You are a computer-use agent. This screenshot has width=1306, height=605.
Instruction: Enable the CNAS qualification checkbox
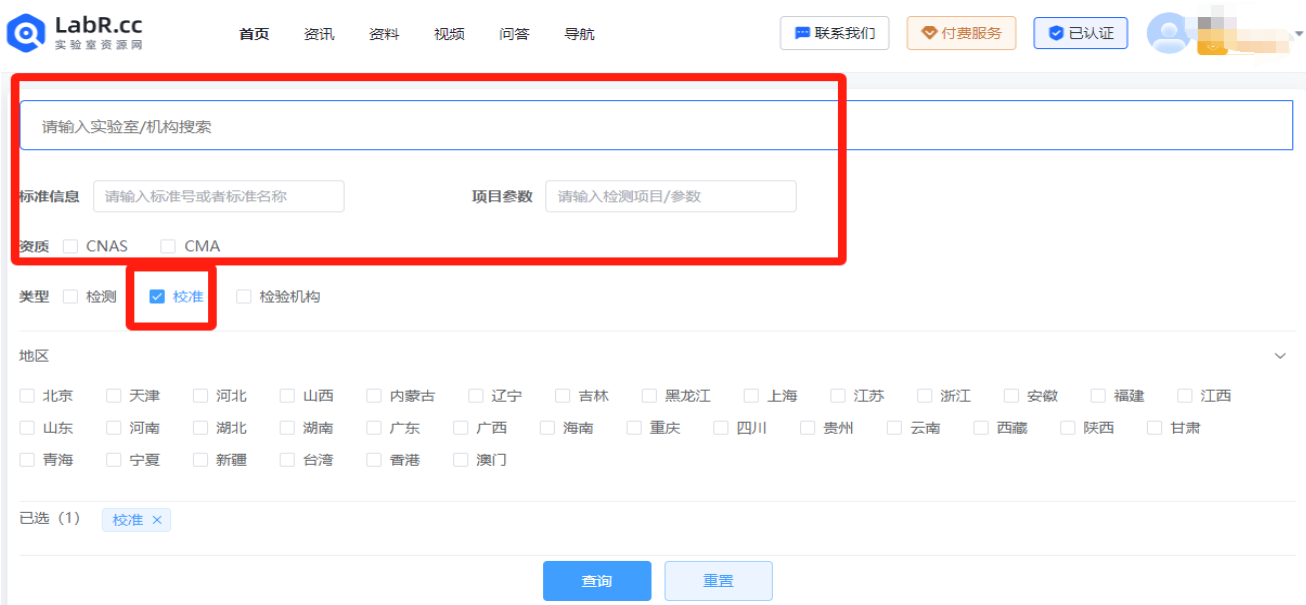tap(71, 246)
